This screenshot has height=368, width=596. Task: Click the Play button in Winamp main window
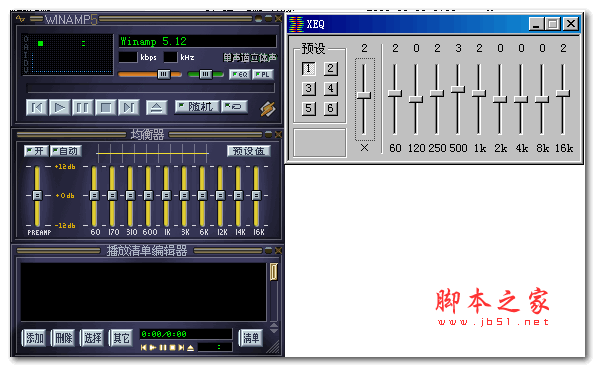(60, 108)
